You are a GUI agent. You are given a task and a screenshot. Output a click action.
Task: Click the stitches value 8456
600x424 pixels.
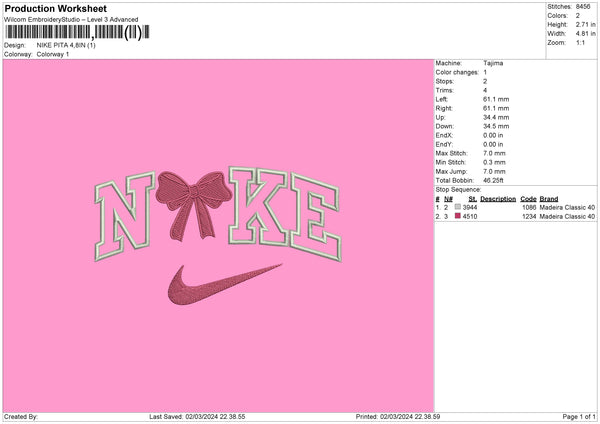(583, 7)
